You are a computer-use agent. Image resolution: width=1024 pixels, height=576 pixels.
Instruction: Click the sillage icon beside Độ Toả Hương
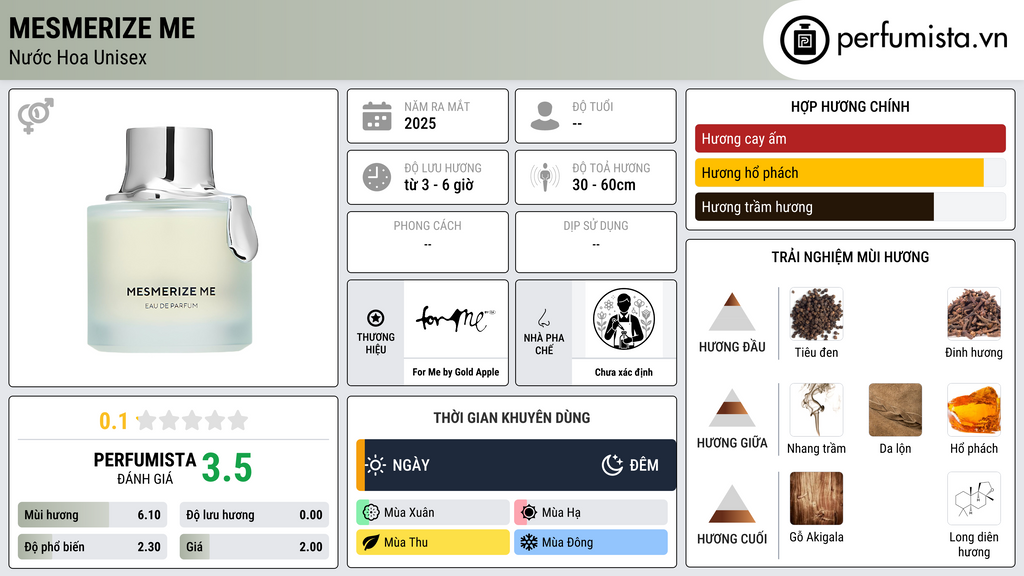click(x=545, y=177)
